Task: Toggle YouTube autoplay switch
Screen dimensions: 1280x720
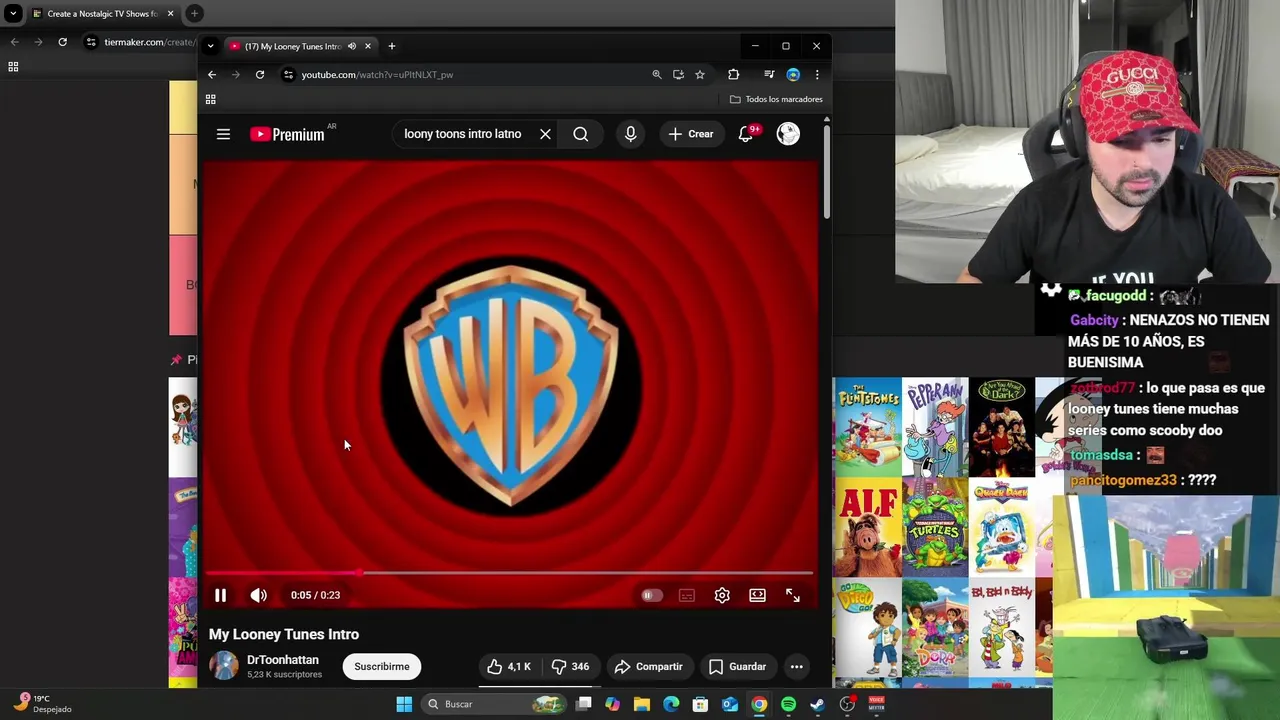Action: click(x=650, y=595)
